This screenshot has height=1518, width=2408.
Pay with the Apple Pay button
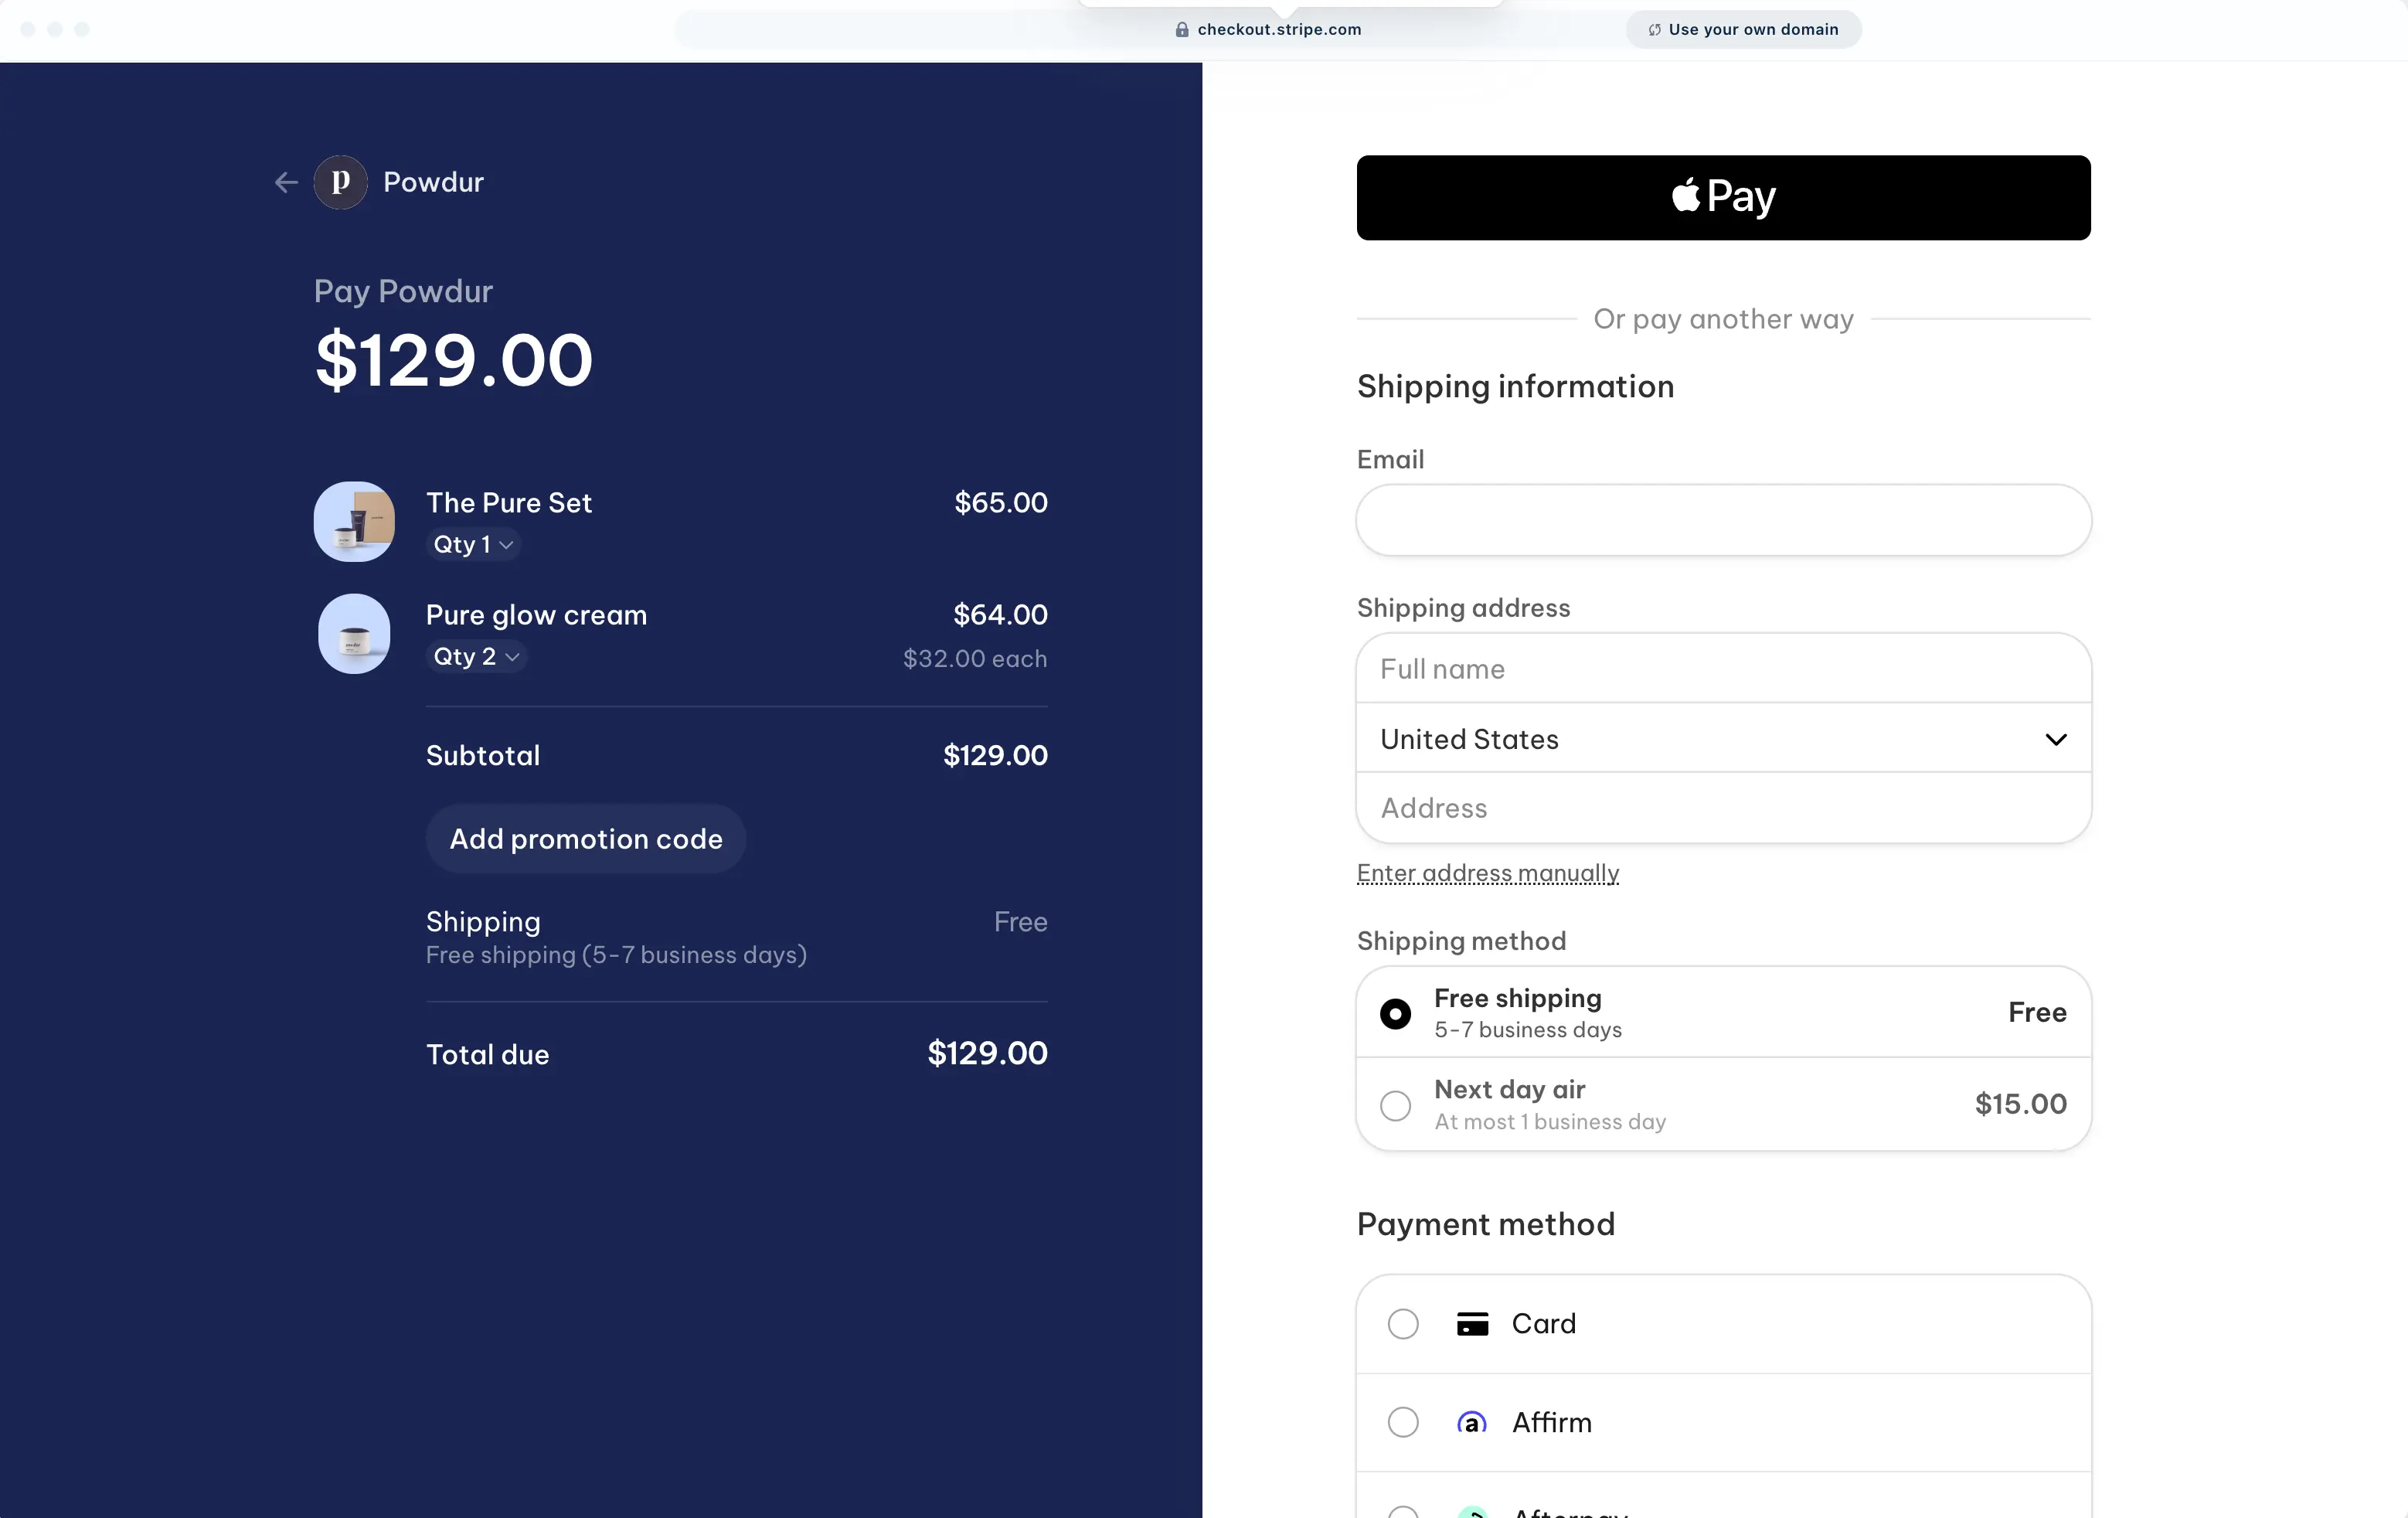(1722, 197)
